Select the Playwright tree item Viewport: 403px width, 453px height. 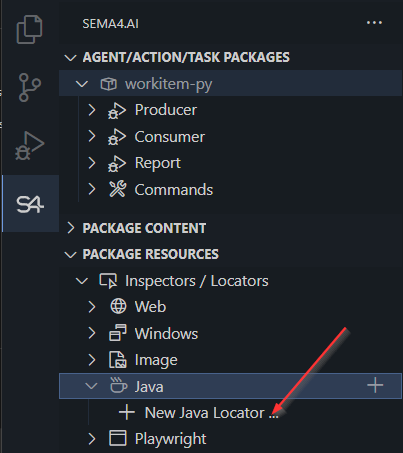[x=170, y=439]
